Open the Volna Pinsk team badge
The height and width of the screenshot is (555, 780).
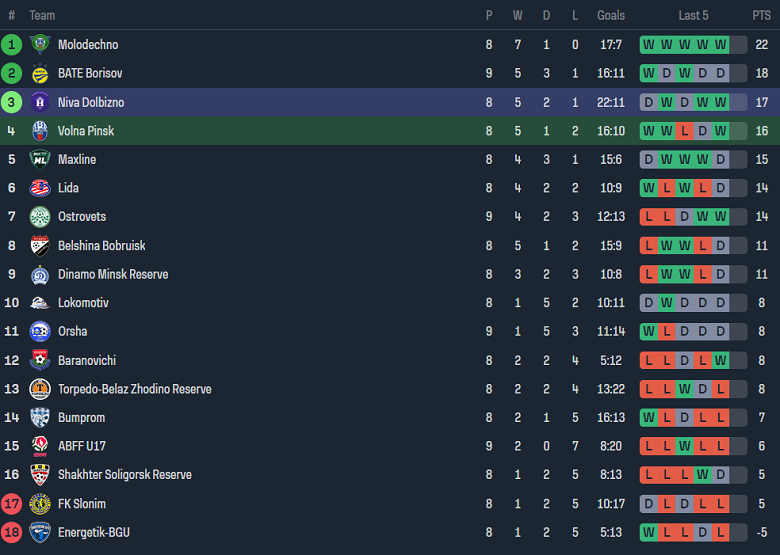[40, 131]
